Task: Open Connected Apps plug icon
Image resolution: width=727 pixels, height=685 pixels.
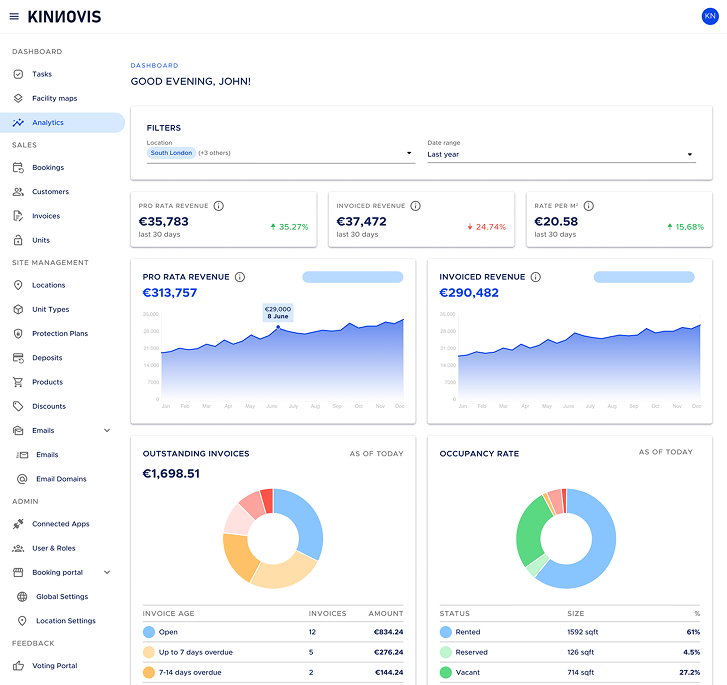Action: coord(18,524)
